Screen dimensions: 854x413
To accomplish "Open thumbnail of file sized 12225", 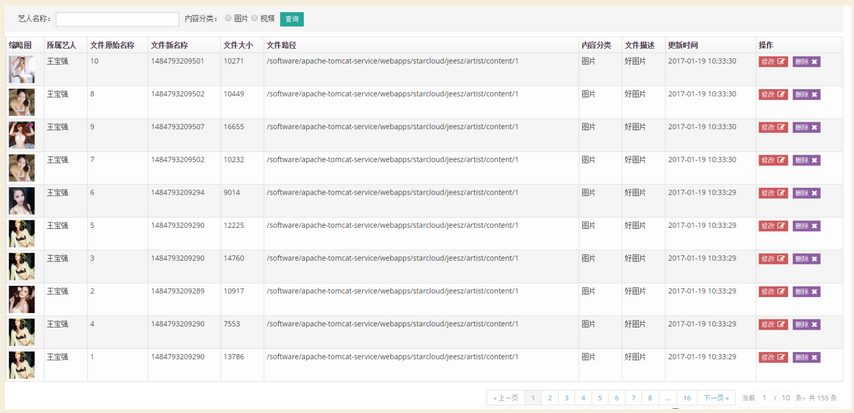I will click(22, 233).
